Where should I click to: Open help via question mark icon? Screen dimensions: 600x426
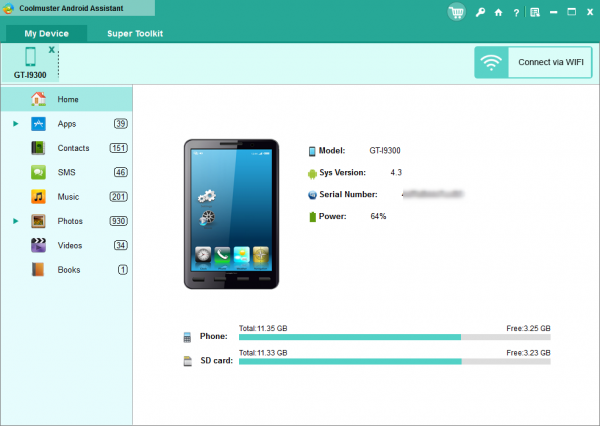coord(515,13)
